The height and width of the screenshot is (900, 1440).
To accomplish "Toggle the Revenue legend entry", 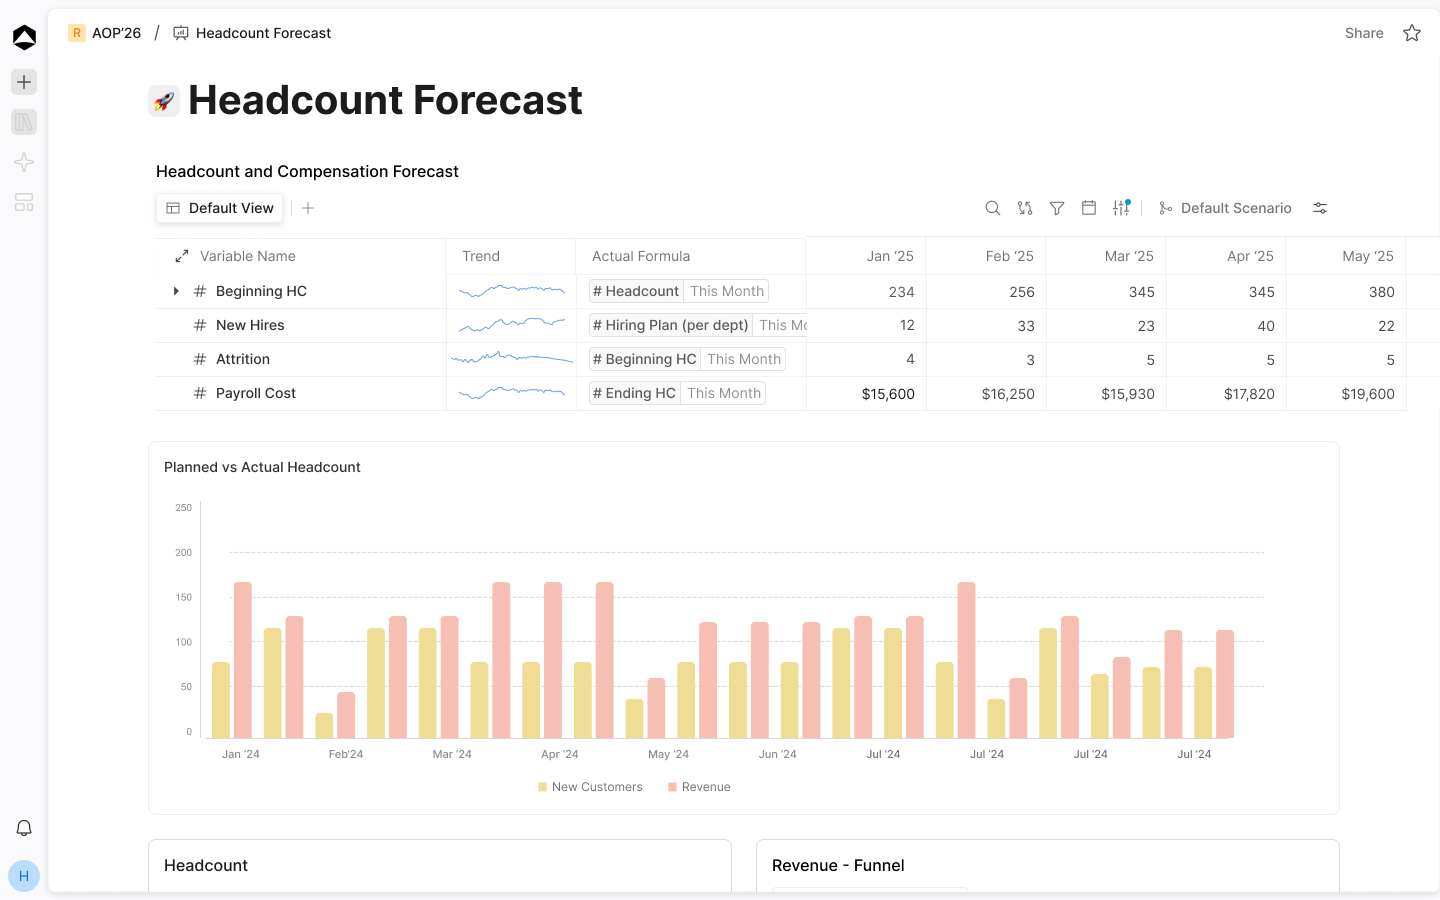I will point(699,787).
